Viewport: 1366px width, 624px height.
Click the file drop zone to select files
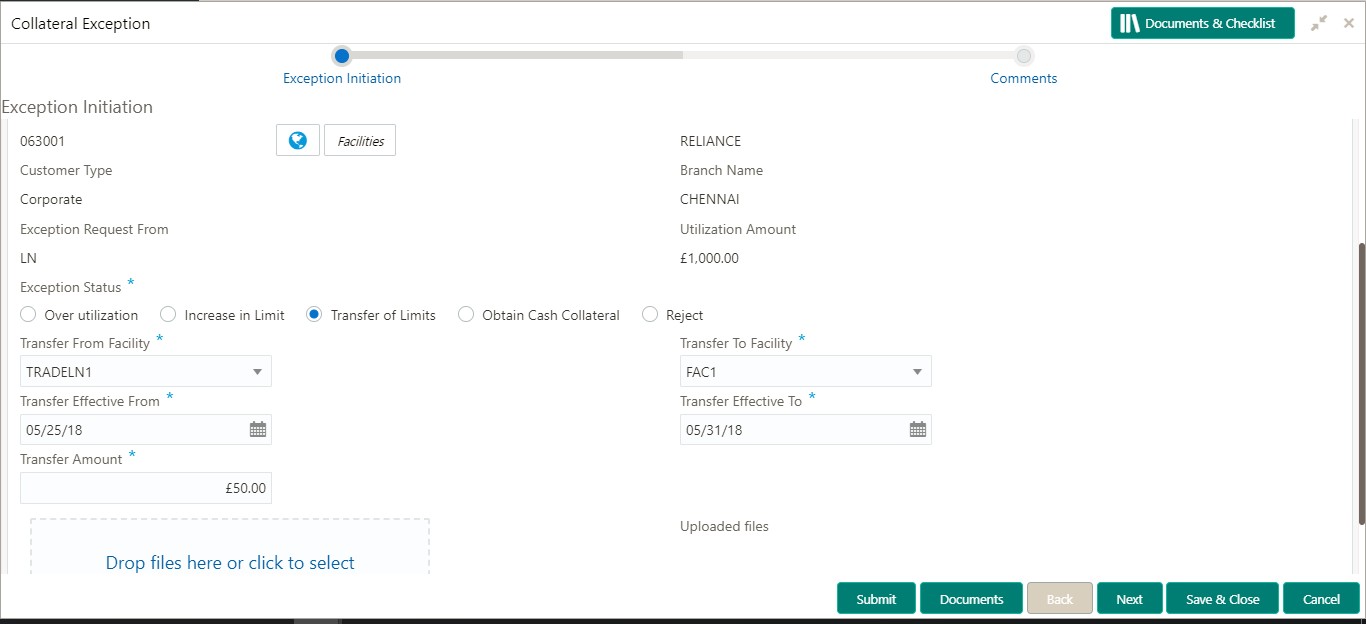pos(230,548)
